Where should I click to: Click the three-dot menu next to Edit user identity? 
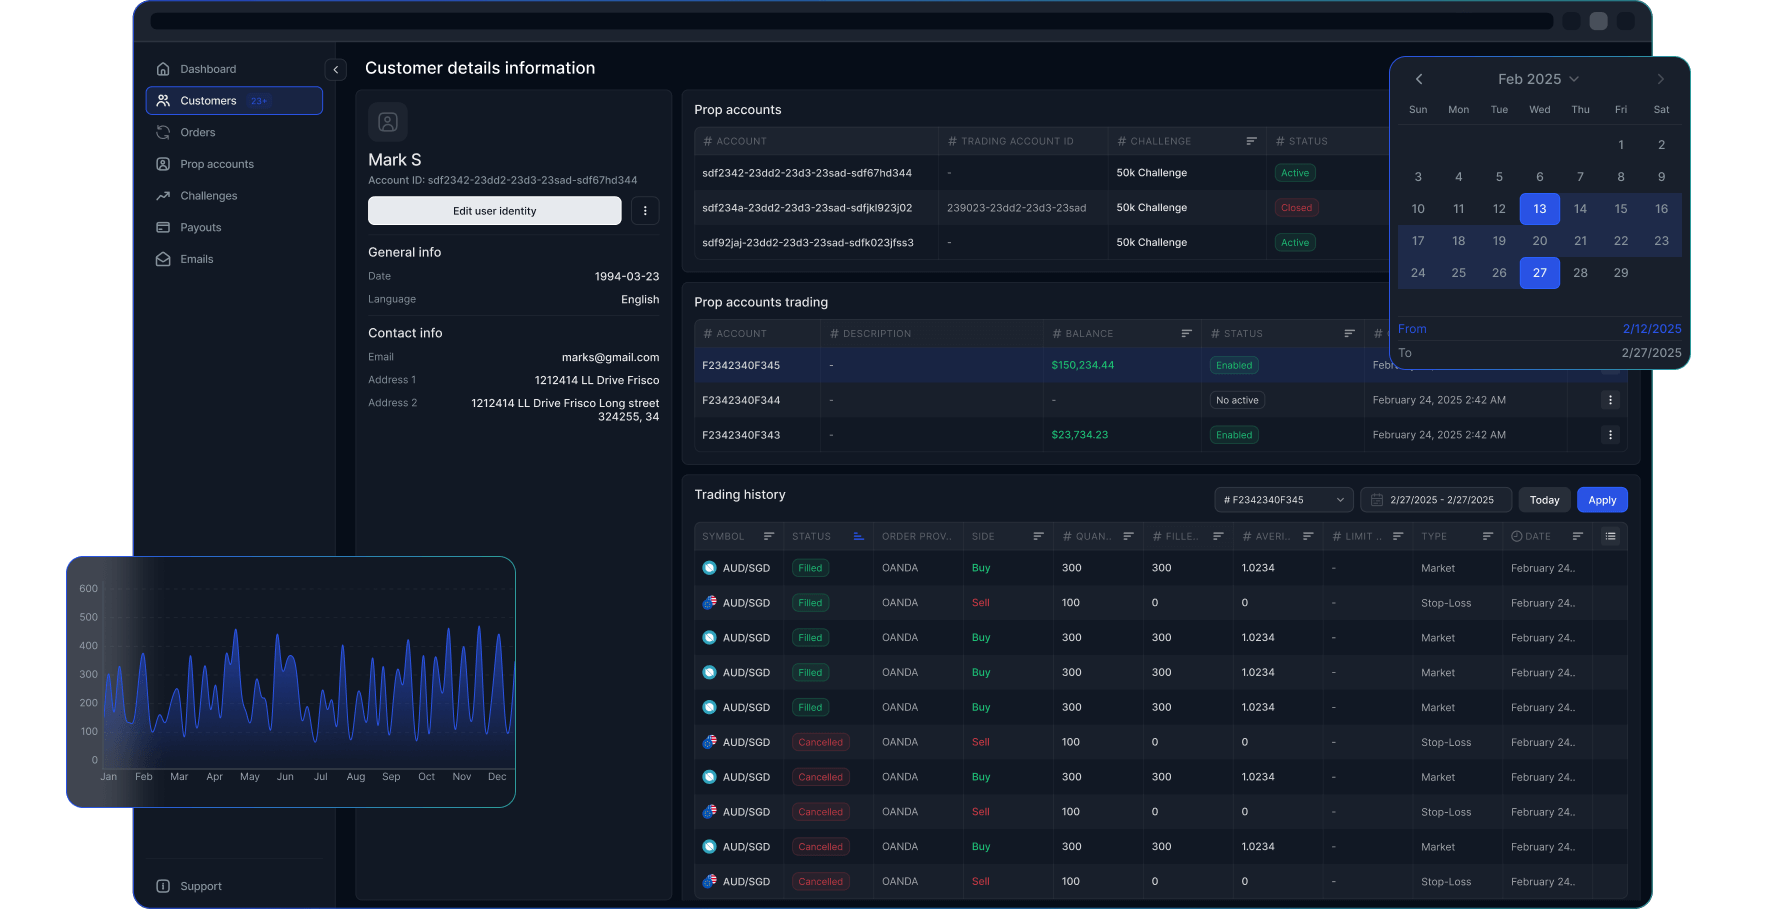(645, 211)
